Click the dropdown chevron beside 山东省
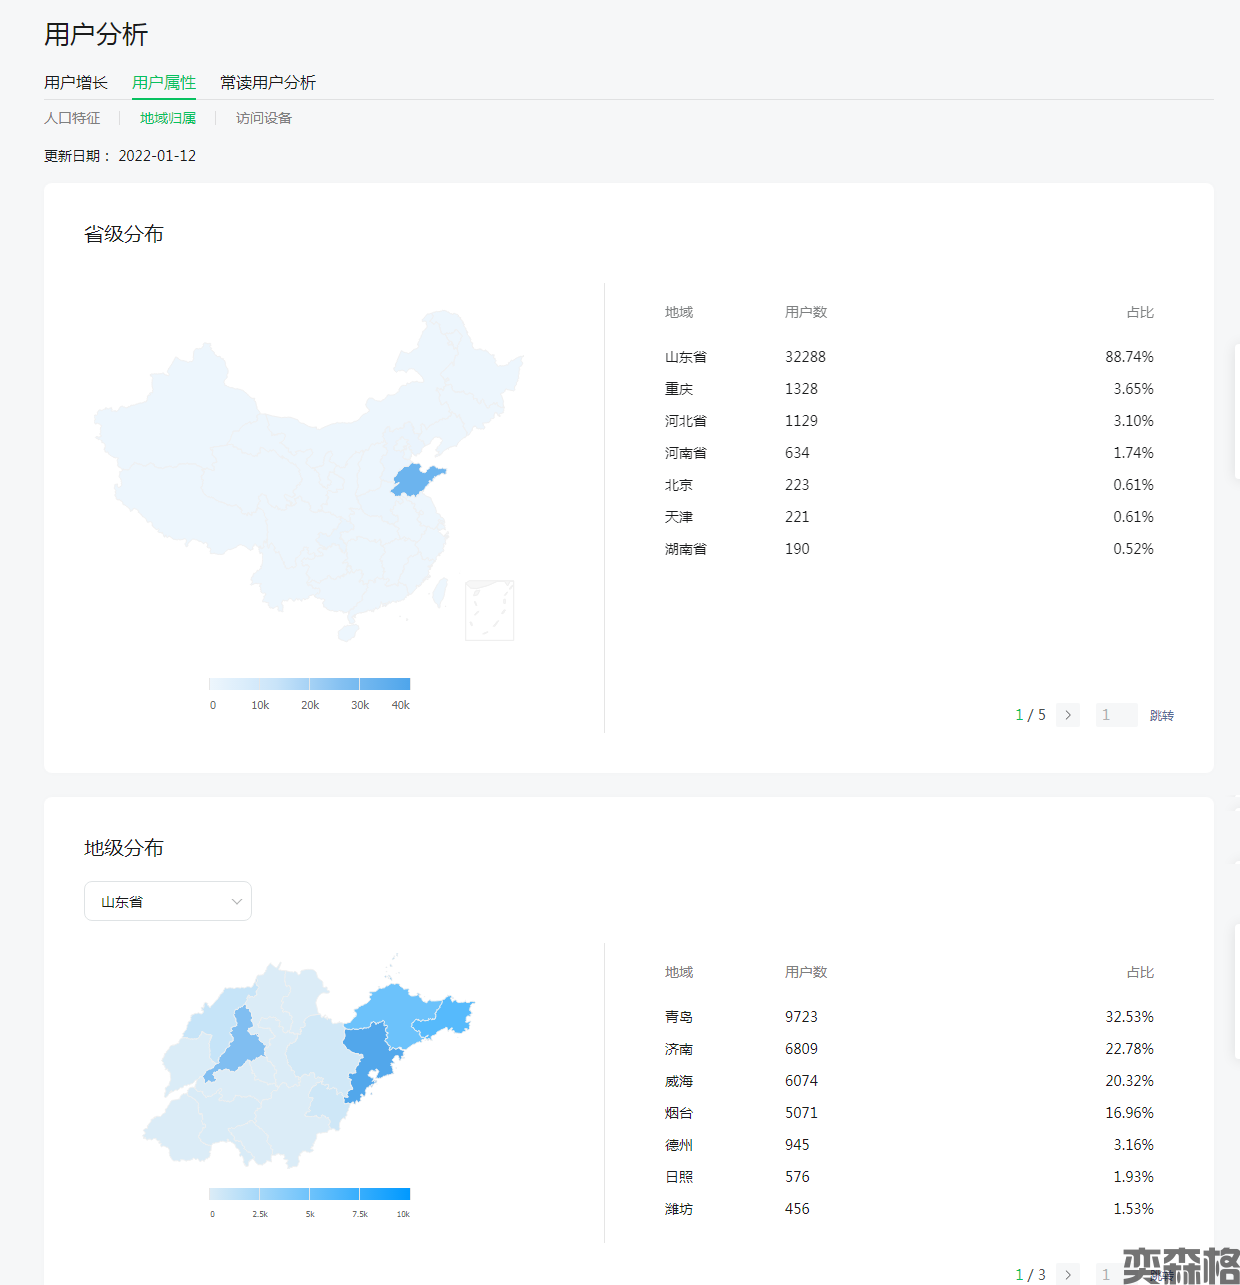Image resolution: width=1240 pixels, height=1285 pixels. (x=237, y=901)
